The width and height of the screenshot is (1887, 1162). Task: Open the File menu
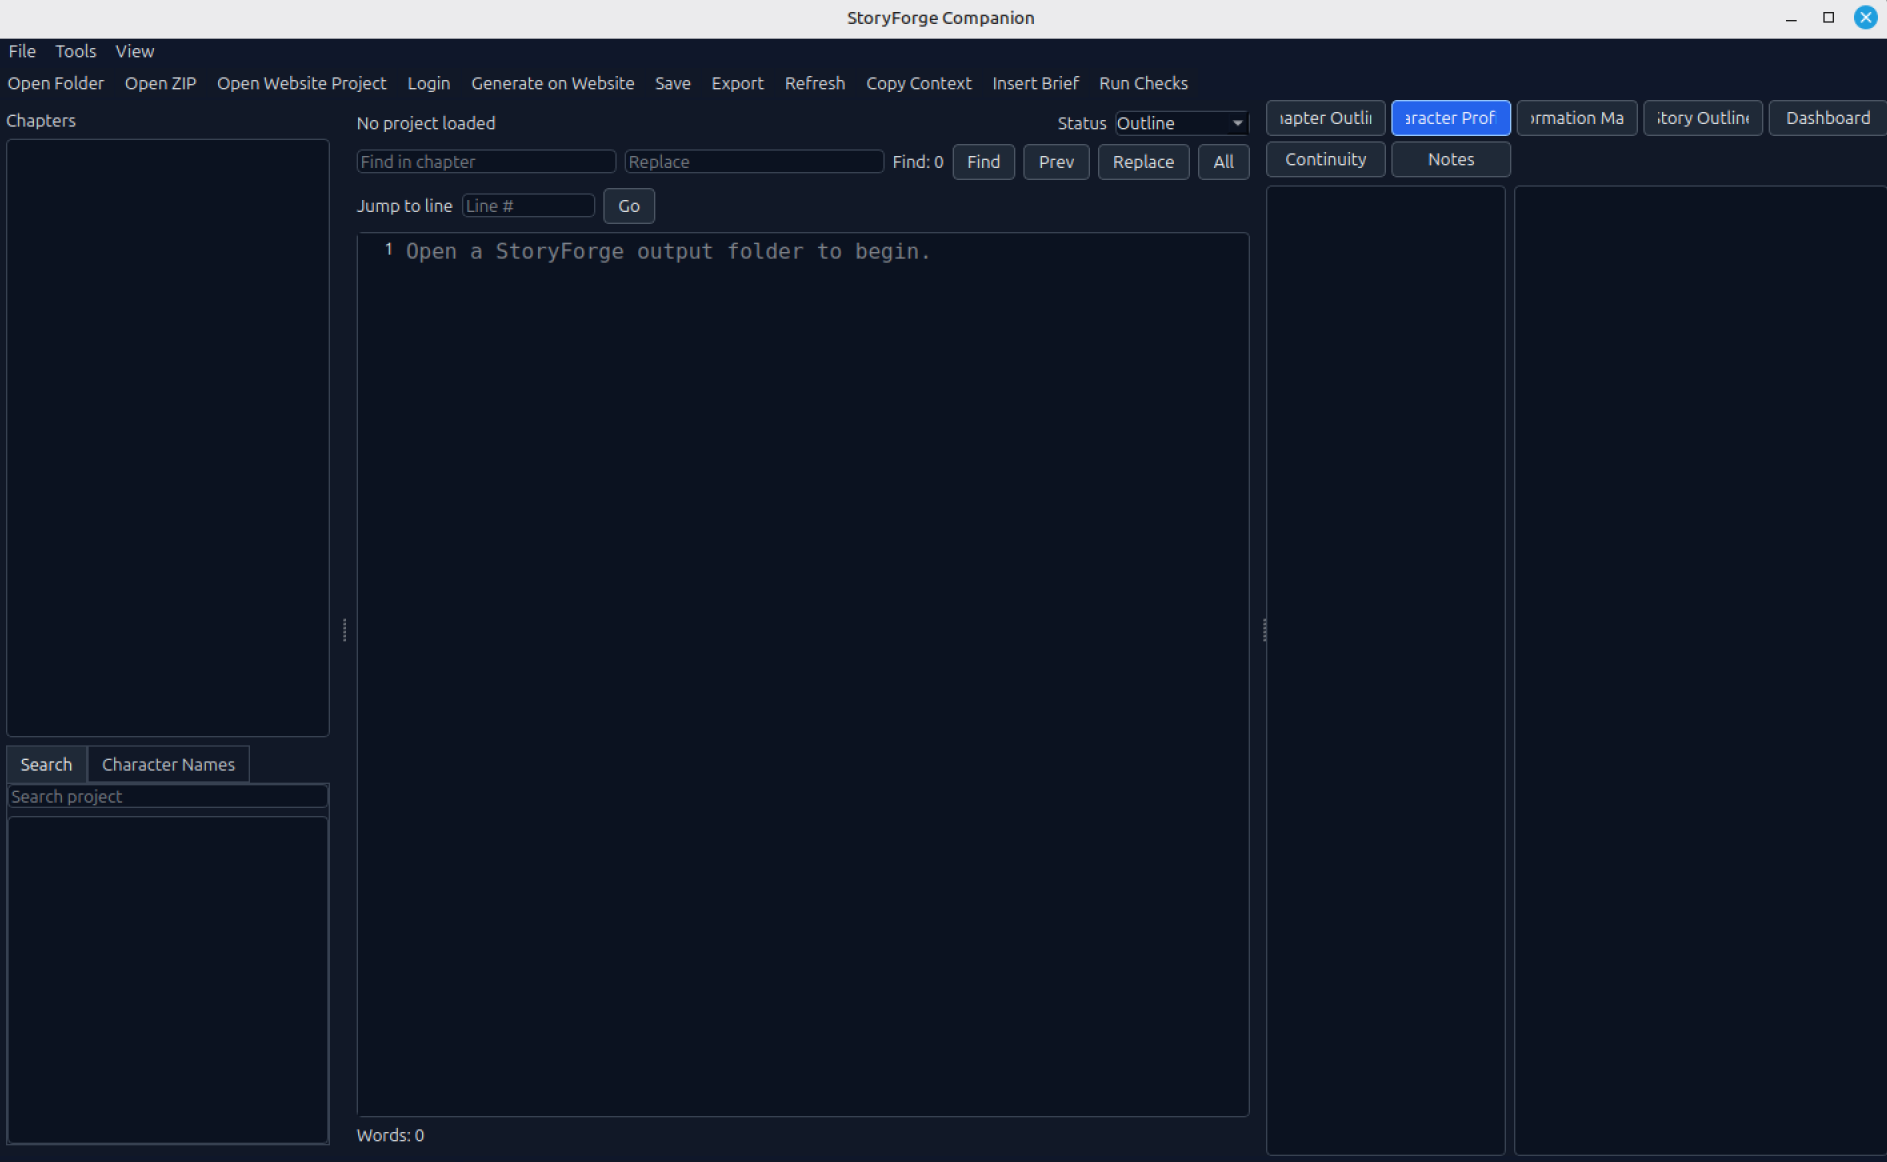[x=22, y=51]
